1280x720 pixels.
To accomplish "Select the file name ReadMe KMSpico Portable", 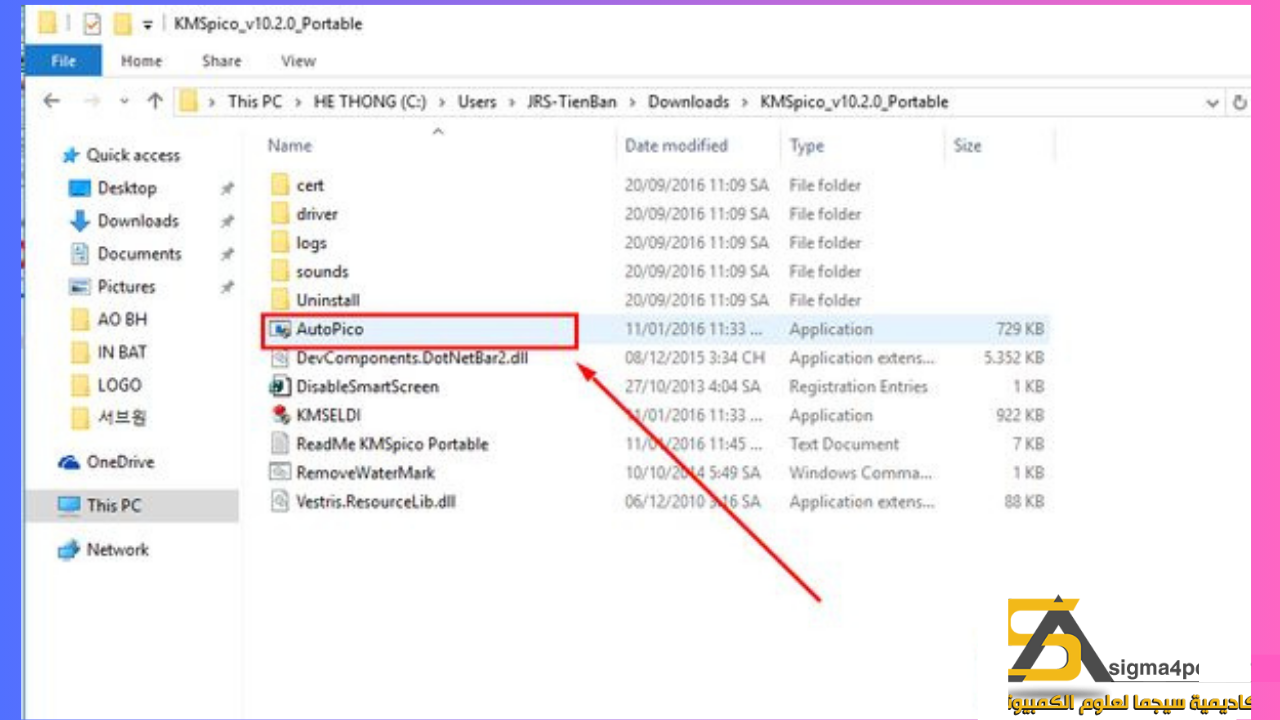I will point(392,444).
